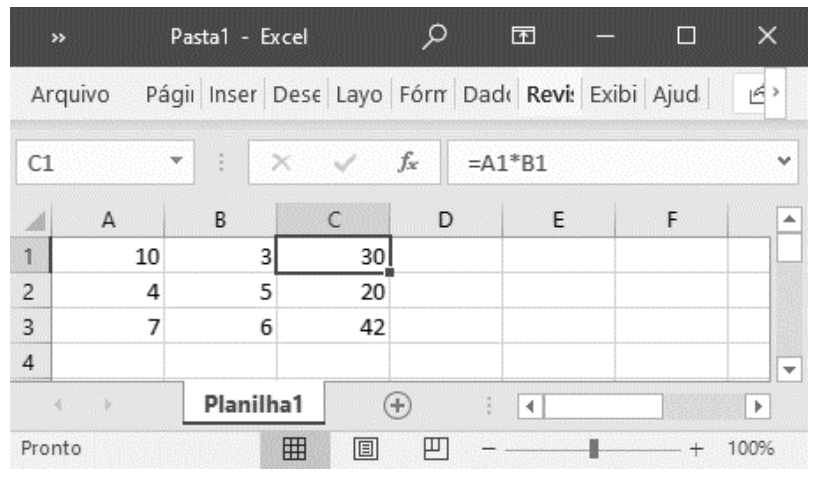Select all cells corner triangle
Viewport: 818px width, 479px height.
click(34, 221)
